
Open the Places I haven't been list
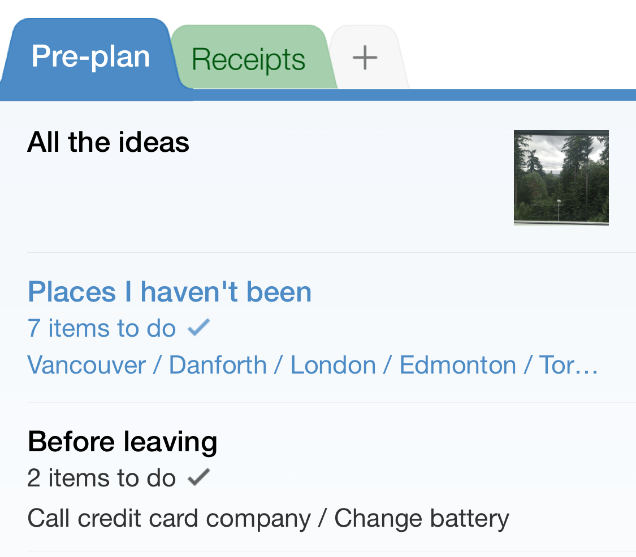pyautogui.click(x=170, y=292)
